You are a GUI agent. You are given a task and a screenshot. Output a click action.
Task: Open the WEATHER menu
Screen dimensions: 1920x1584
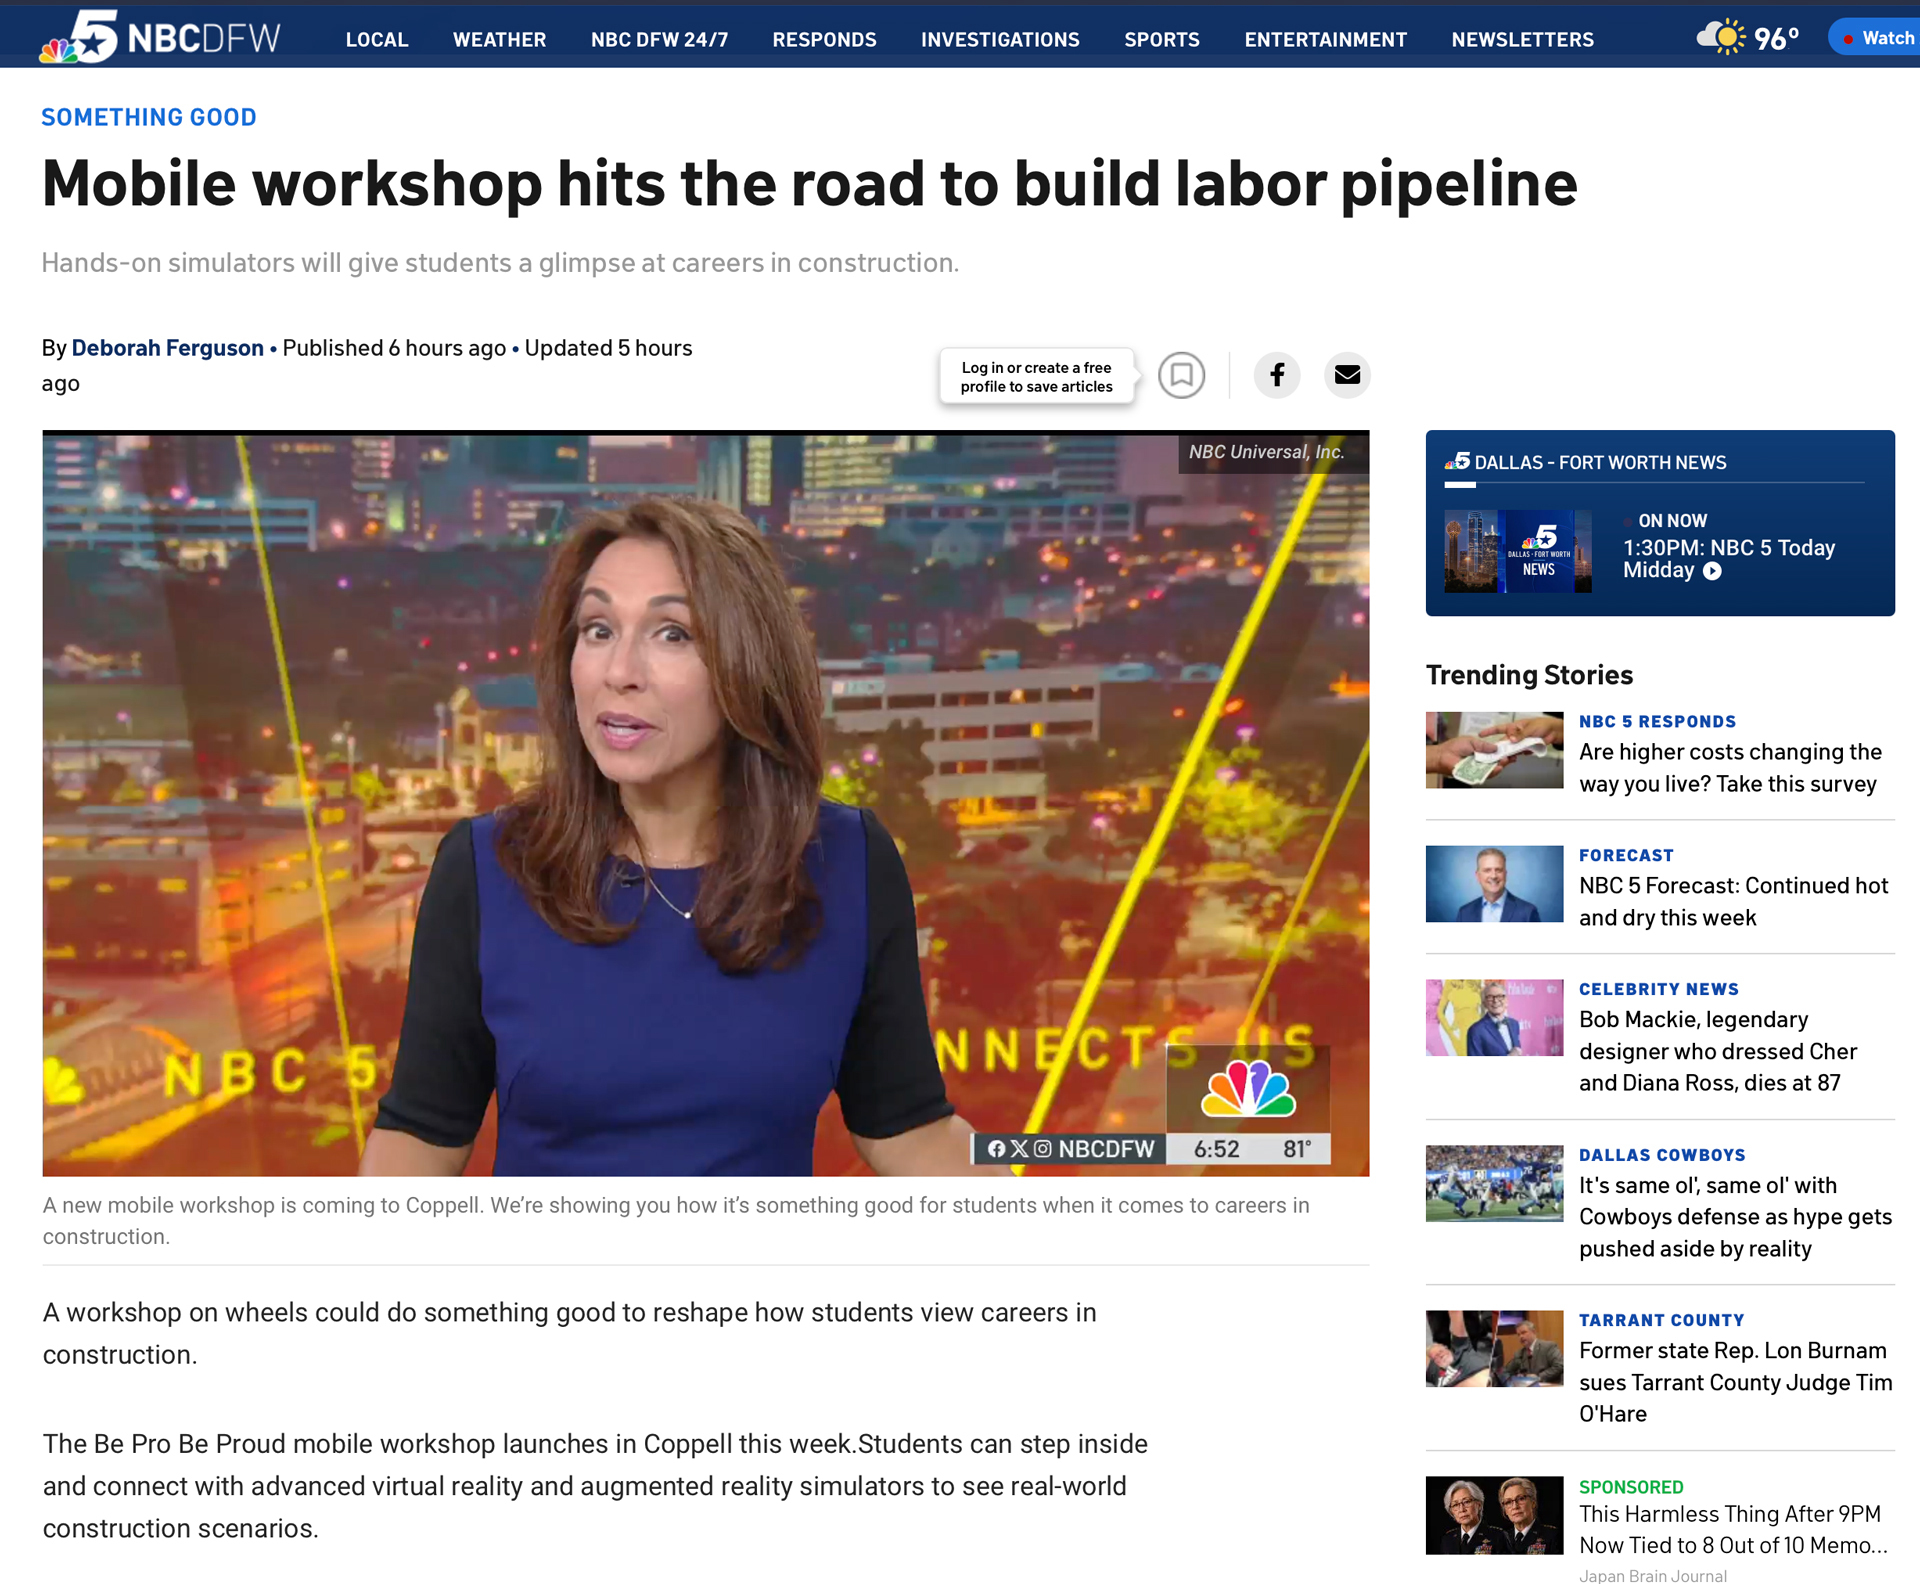[x=500, y=39]
